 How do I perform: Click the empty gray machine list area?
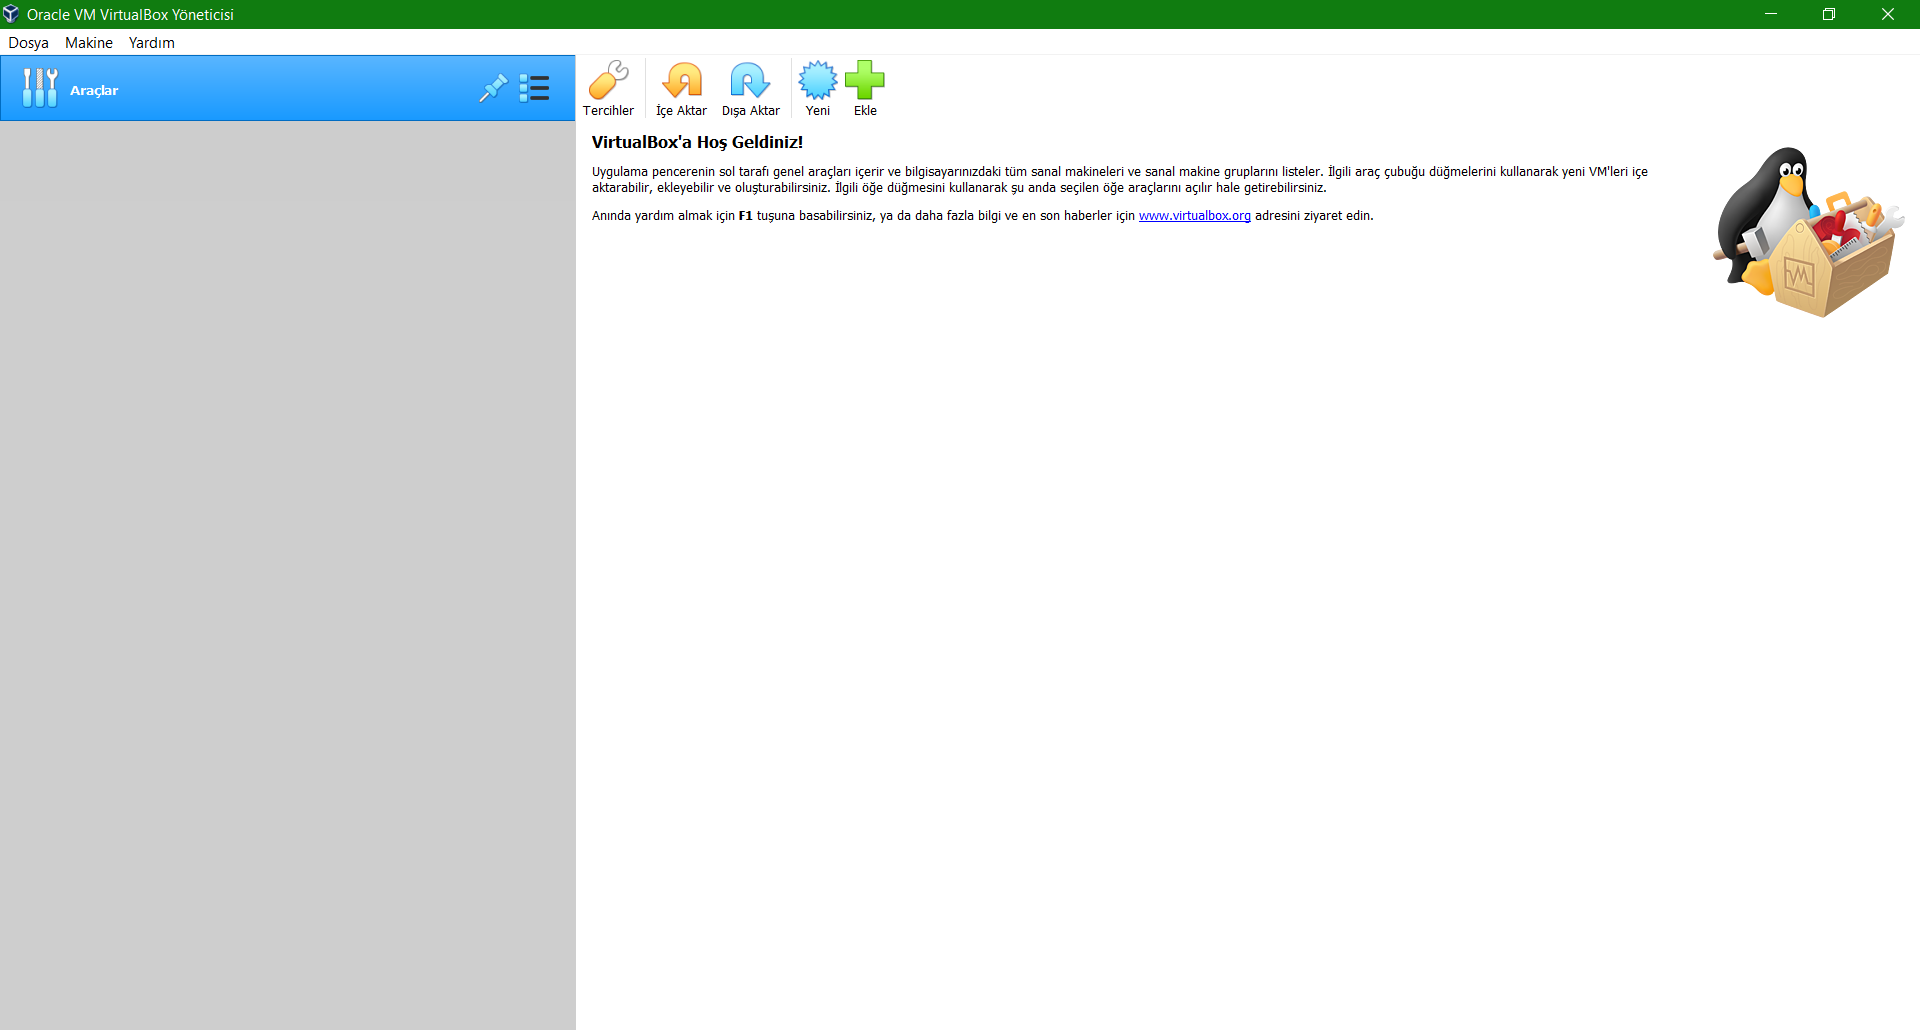288,570
